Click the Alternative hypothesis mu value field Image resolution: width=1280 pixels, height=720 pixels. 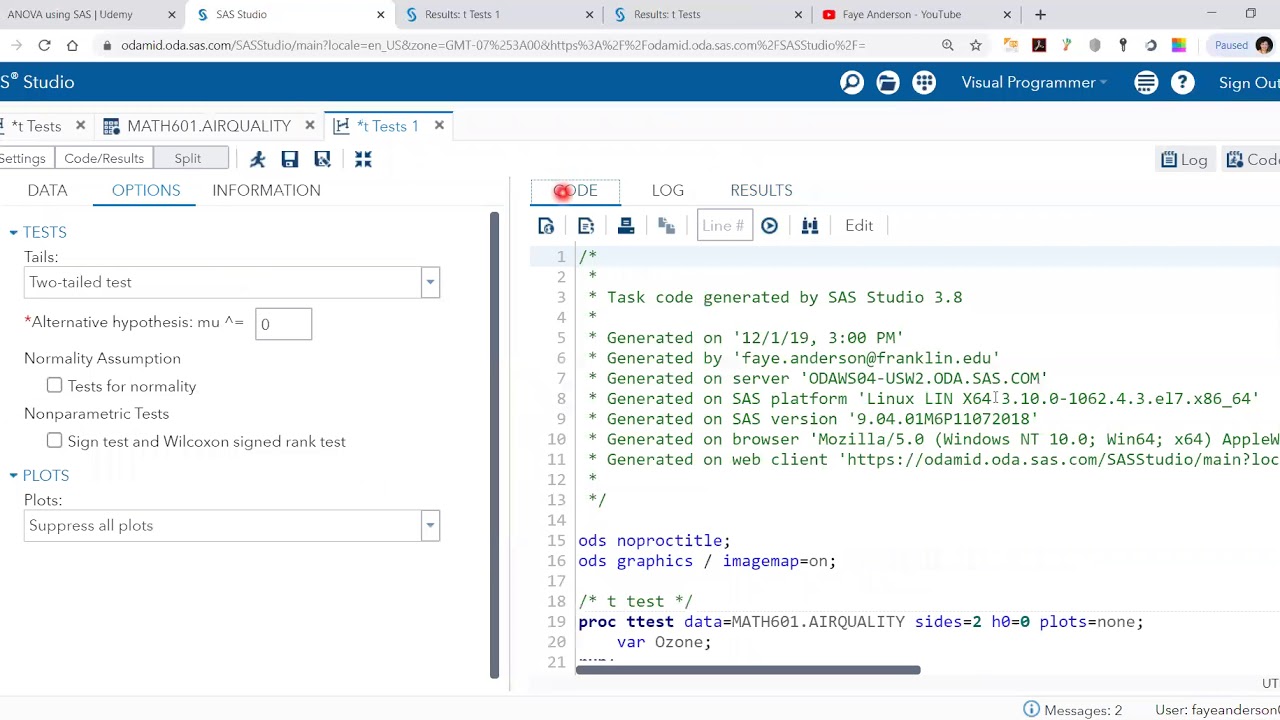coord(283,324)
